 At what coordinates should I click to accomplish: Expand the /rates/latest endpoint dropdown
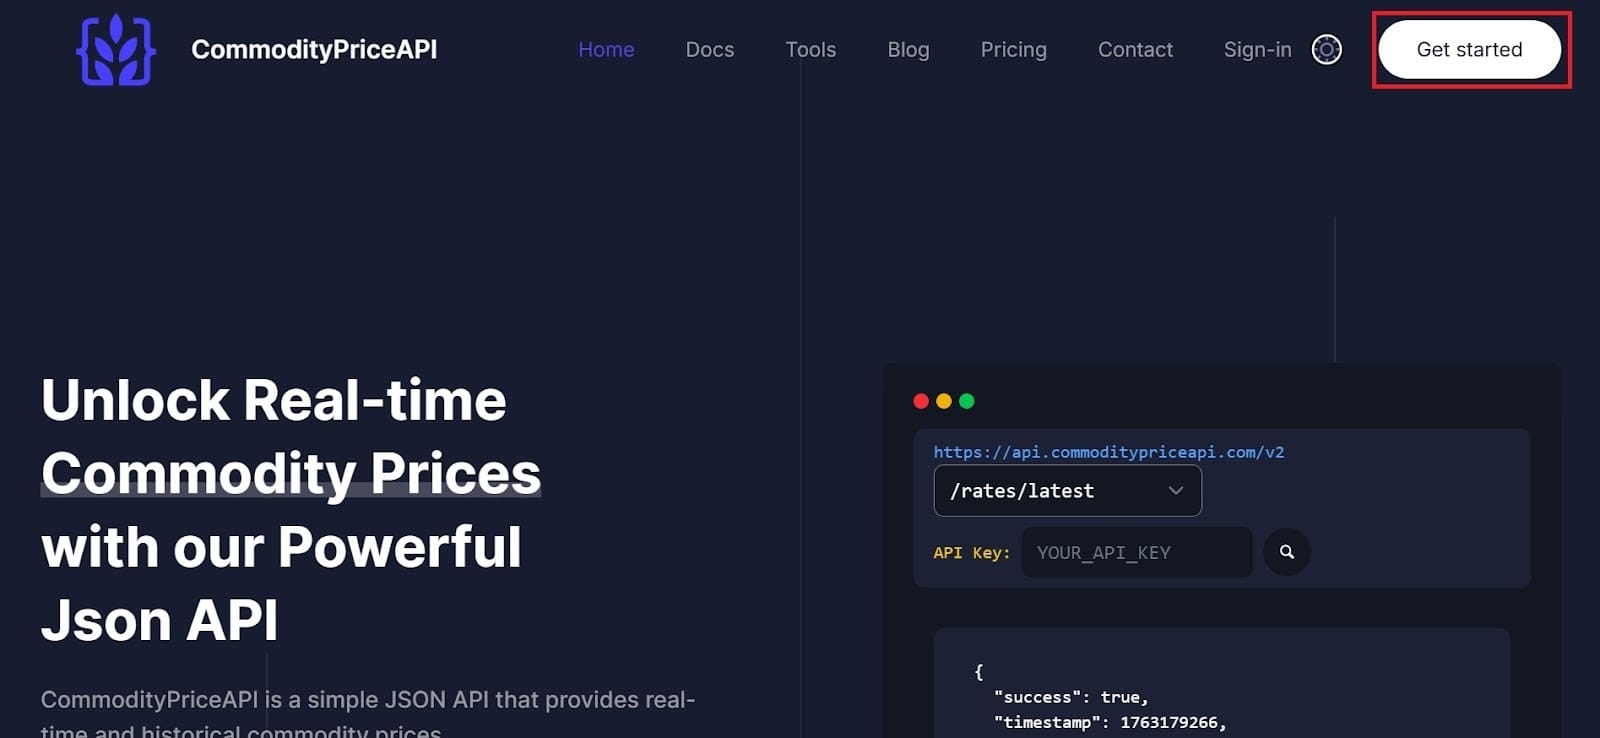[1067, 491]
